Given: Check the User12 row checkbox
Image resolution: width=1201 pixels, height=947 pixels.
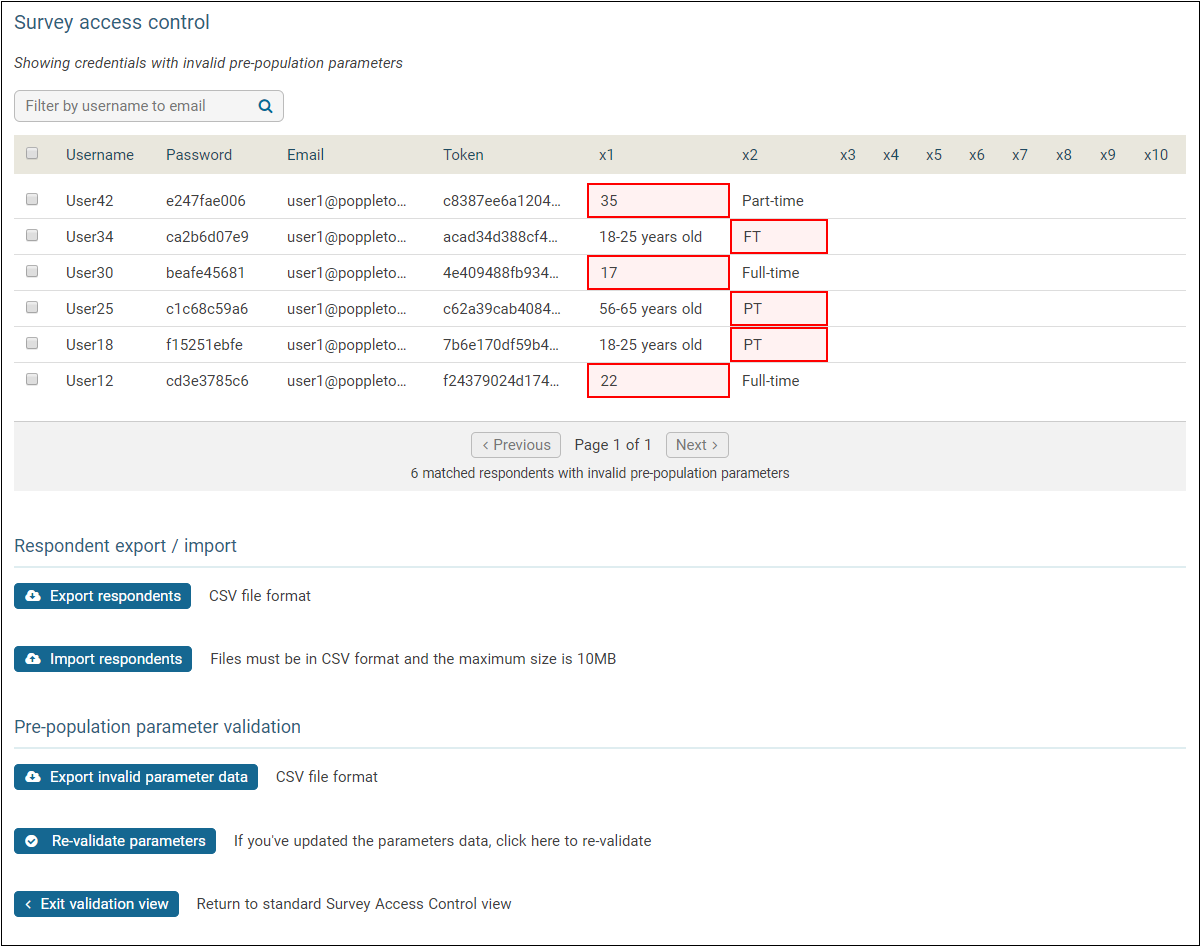Looking at the screenshot, I should [x=32, y=380].
